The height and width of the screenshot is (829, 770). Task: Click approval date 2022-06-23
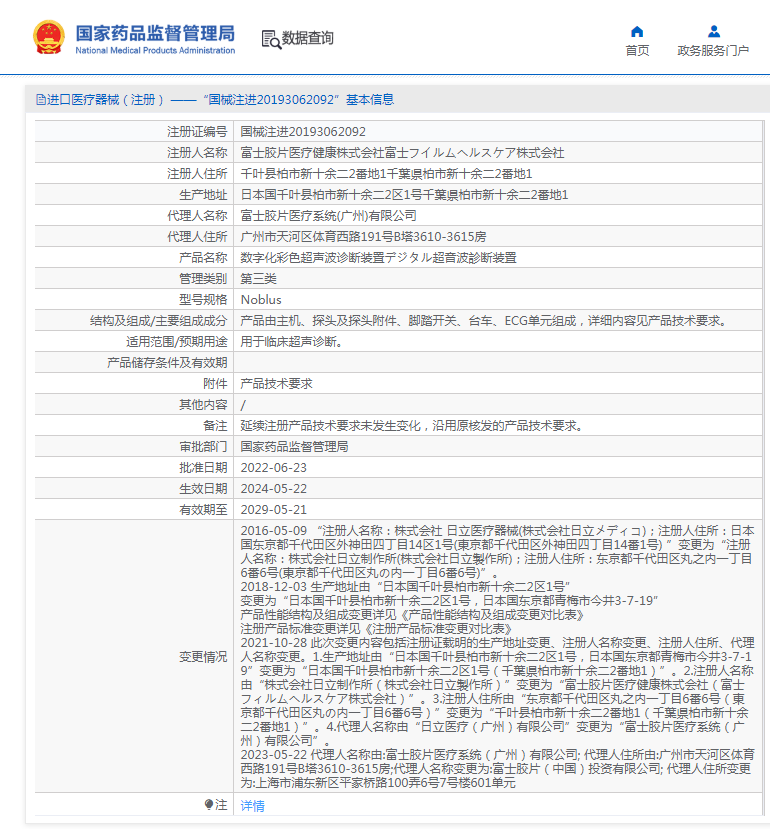[273, 468]
